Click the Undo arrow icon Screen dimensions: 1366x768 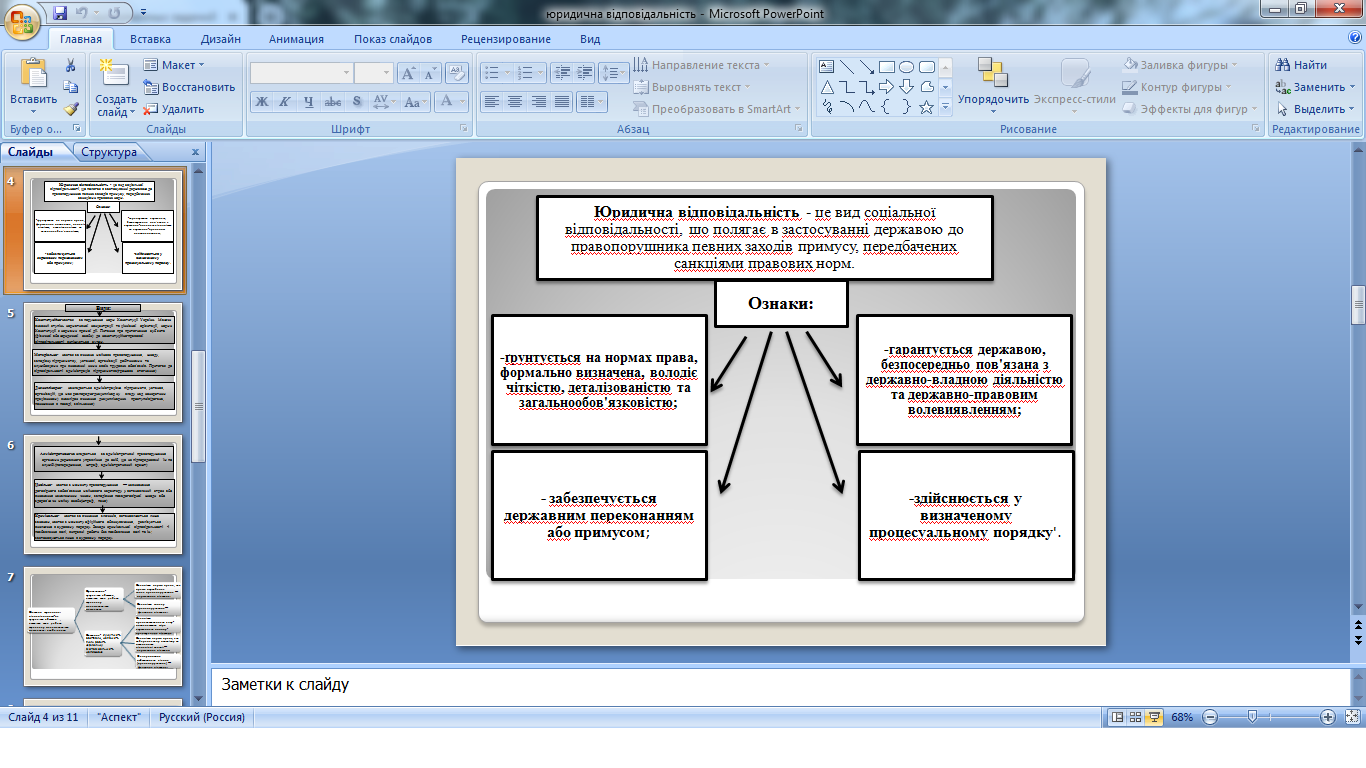[x=84, y=13]
